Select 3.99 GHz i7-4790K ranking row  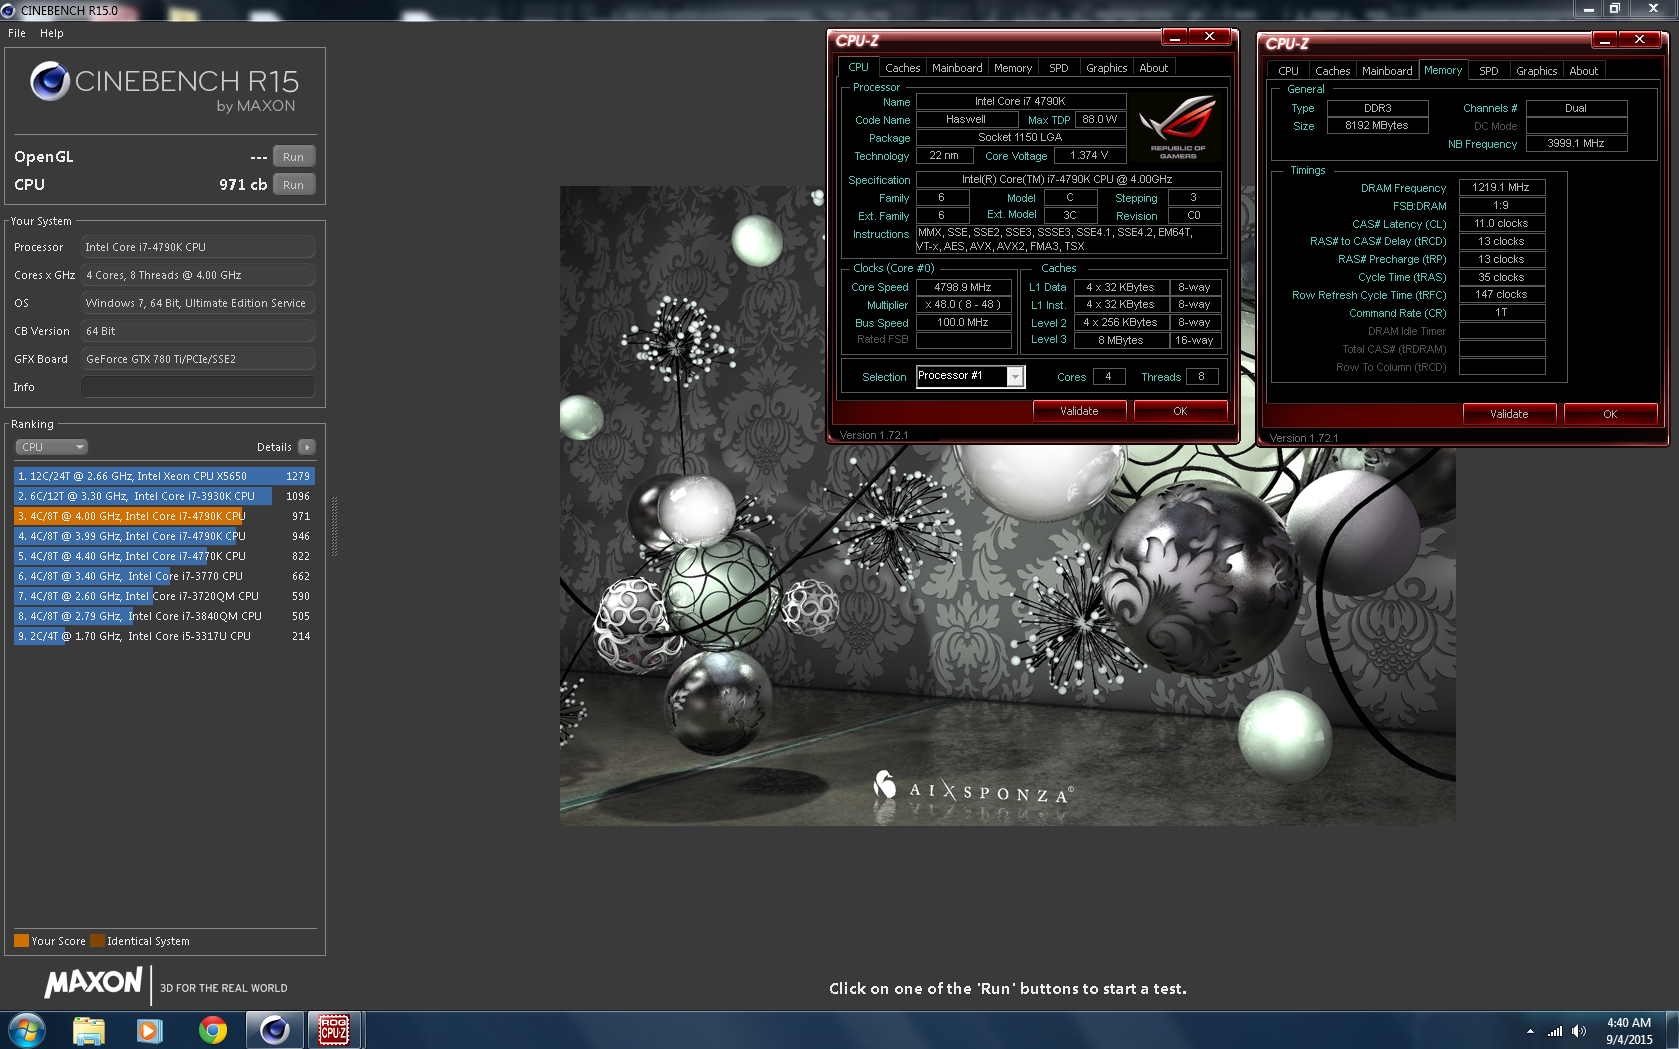[164, 536]
